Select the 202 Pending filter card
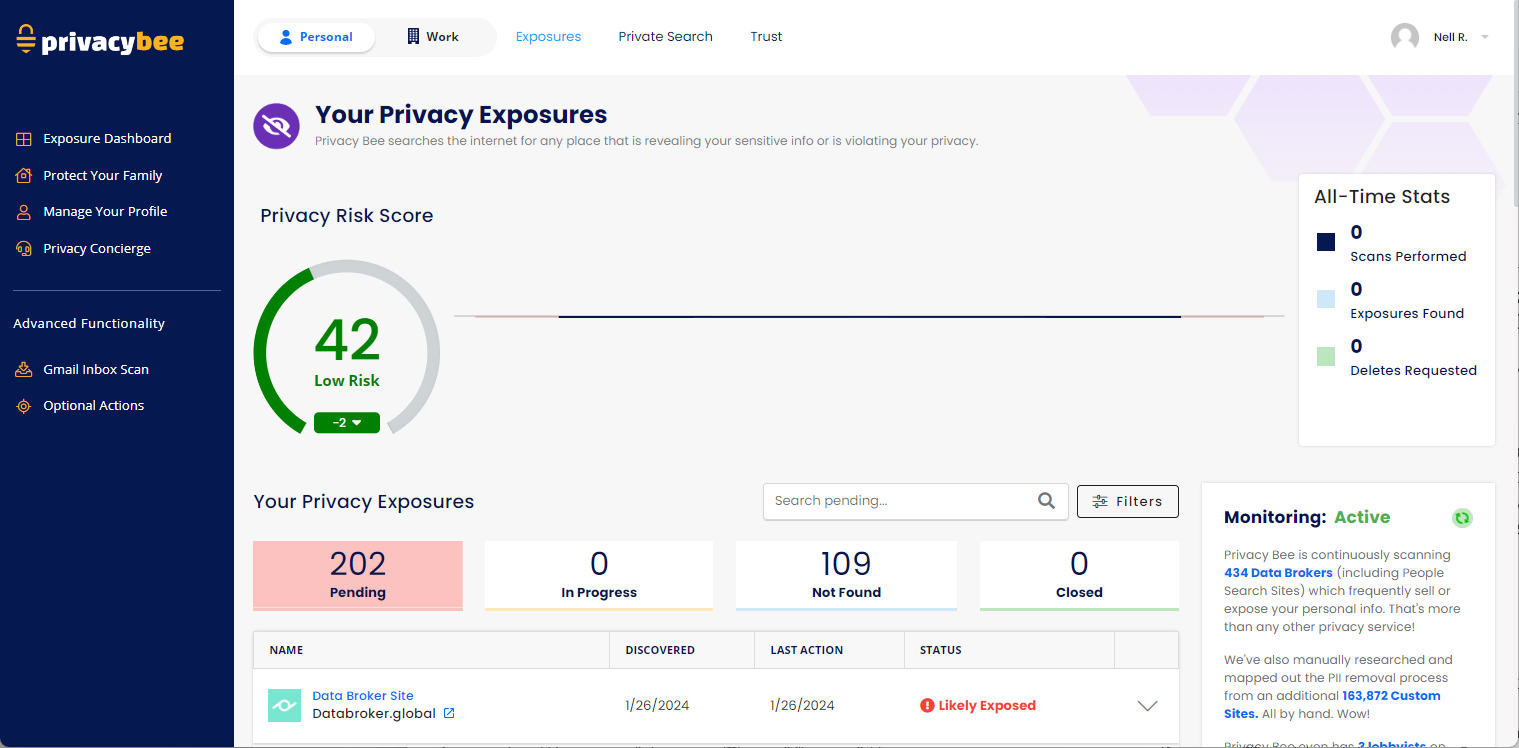Screen dimensions: 1519x748 pos(358,576)
